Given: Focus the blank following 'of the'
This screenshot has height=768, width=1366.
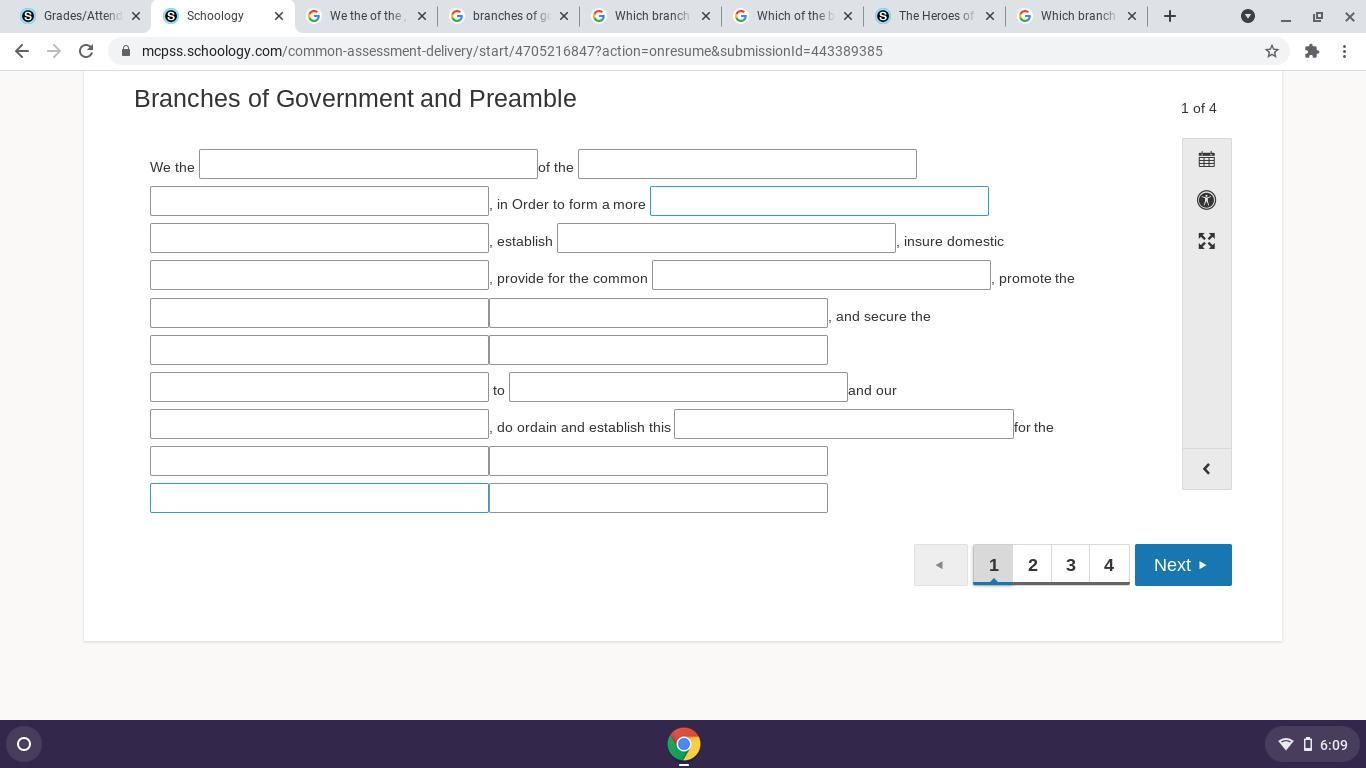Looking at the screenshot, I should point(747,164).
